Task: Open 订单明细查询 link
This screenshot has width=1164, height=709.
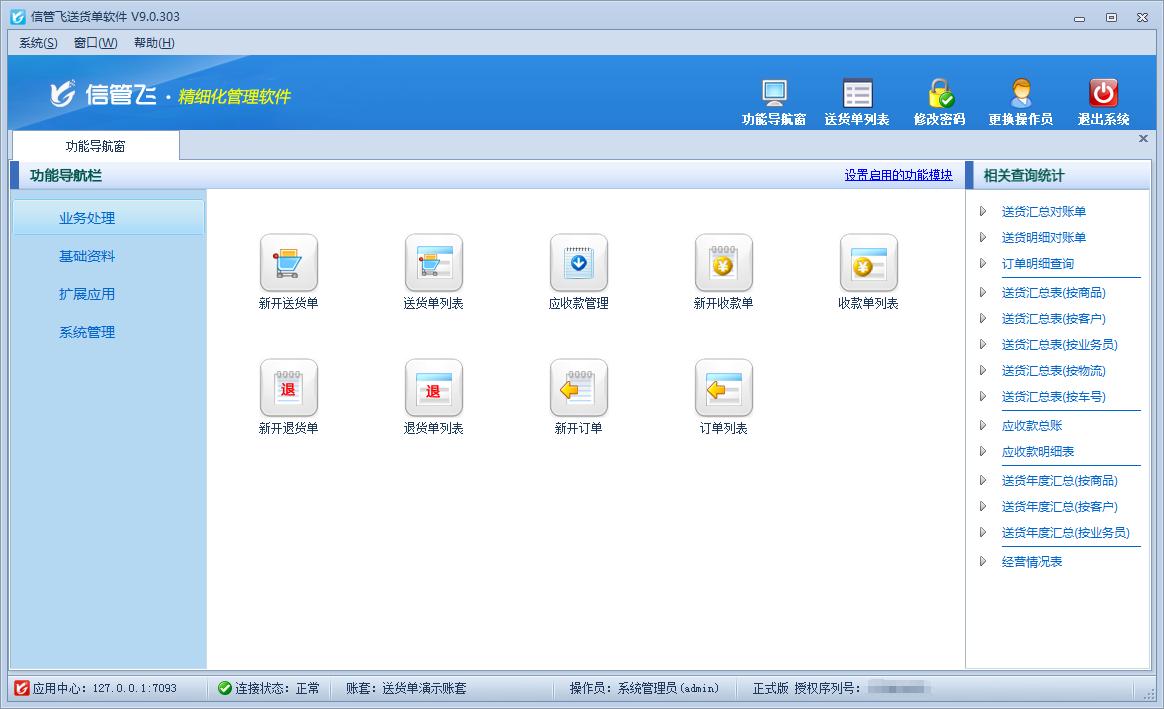Action: tap(1038, 264)
